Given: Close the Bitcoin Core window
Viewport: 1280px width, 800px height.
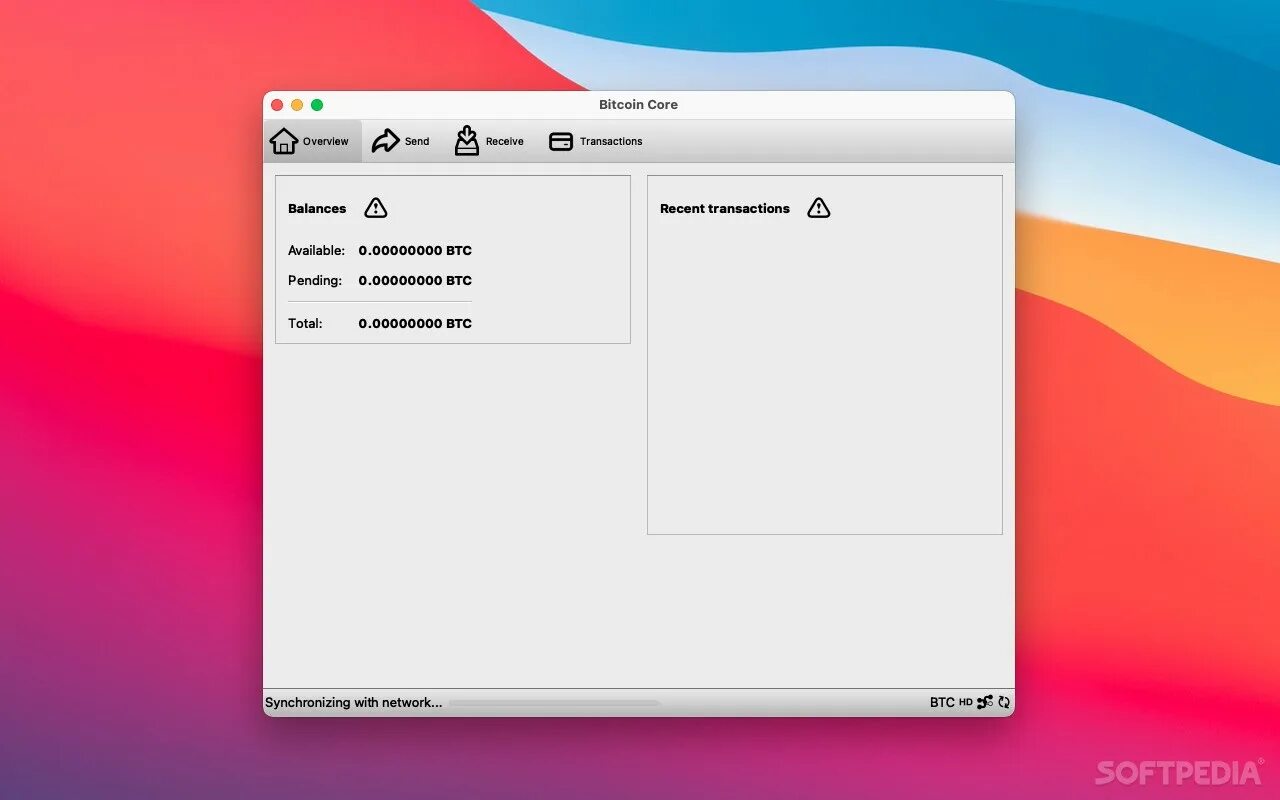Looking at the screenshot, I should (277, 105).
